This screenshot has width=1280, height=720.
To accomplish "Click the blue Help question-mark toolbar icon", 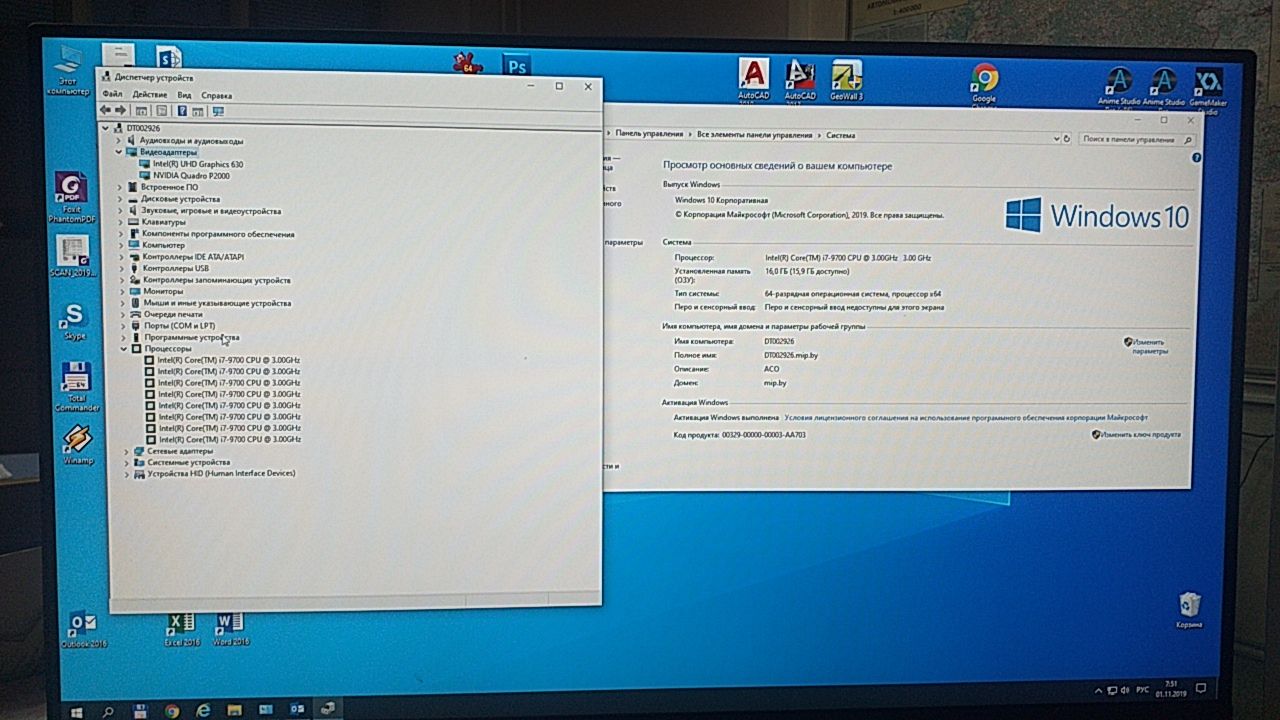I will coord(183,110).
